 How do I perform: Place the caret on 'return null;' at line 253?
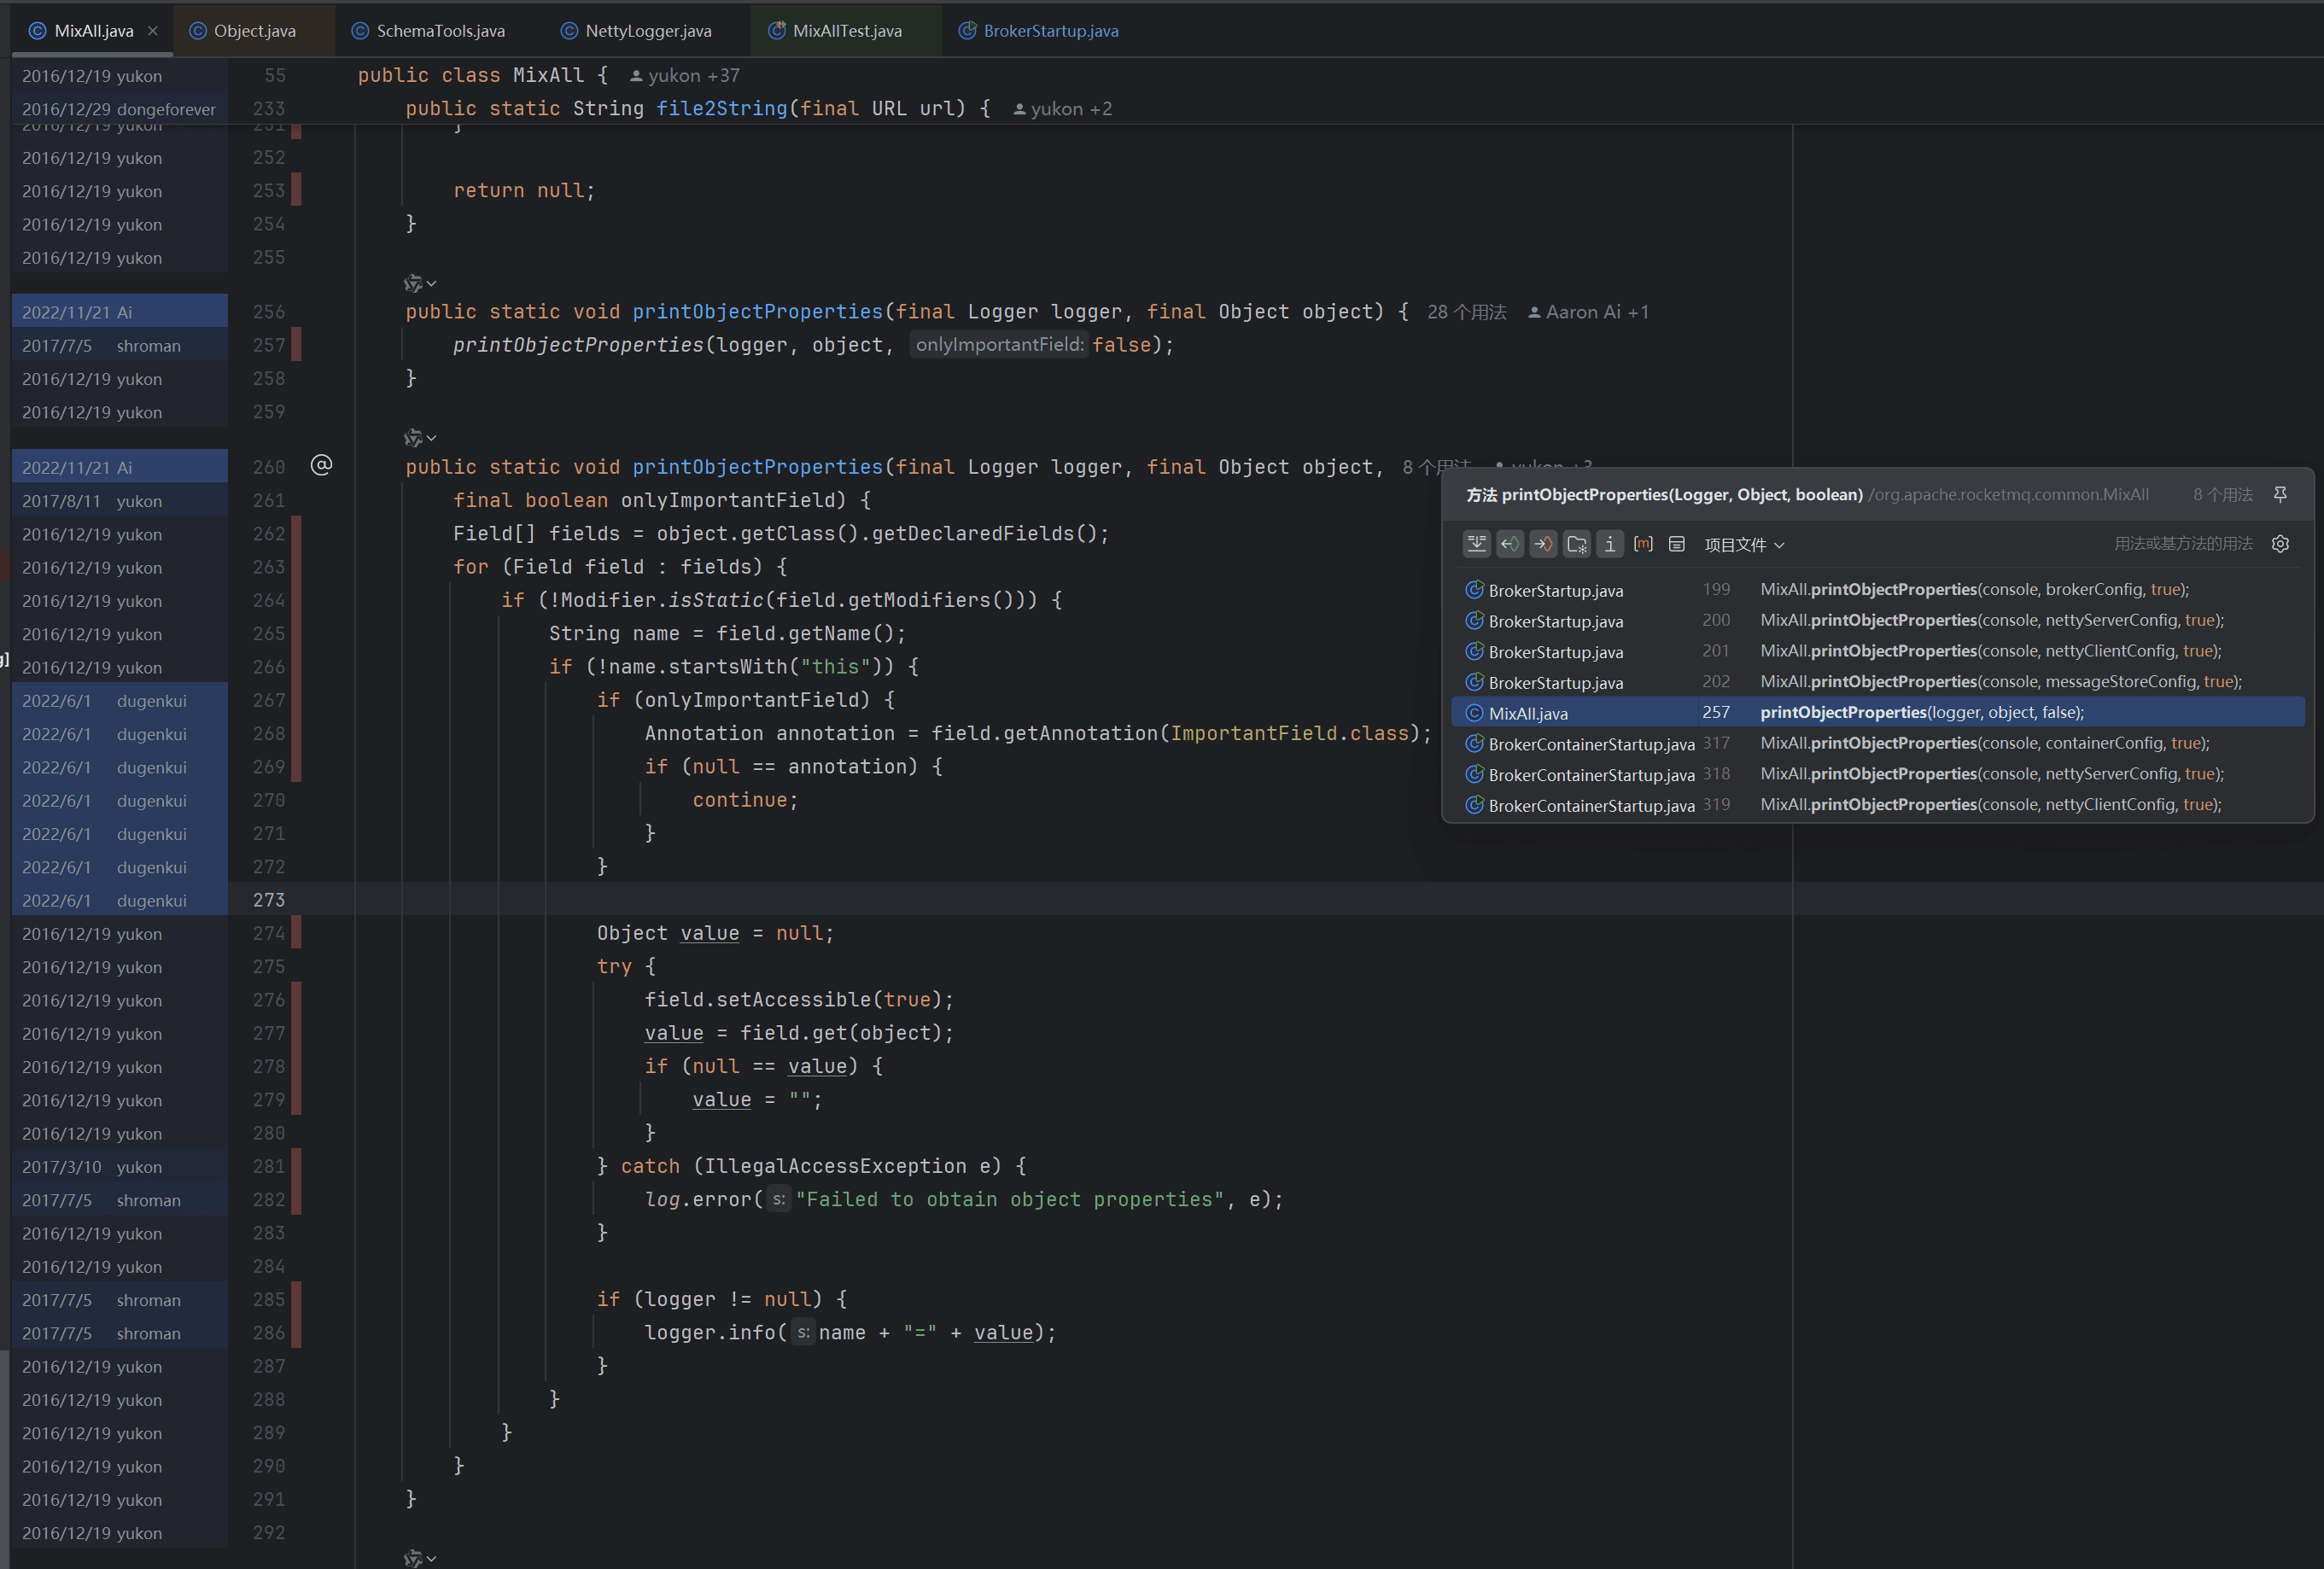tap(524, 191)
